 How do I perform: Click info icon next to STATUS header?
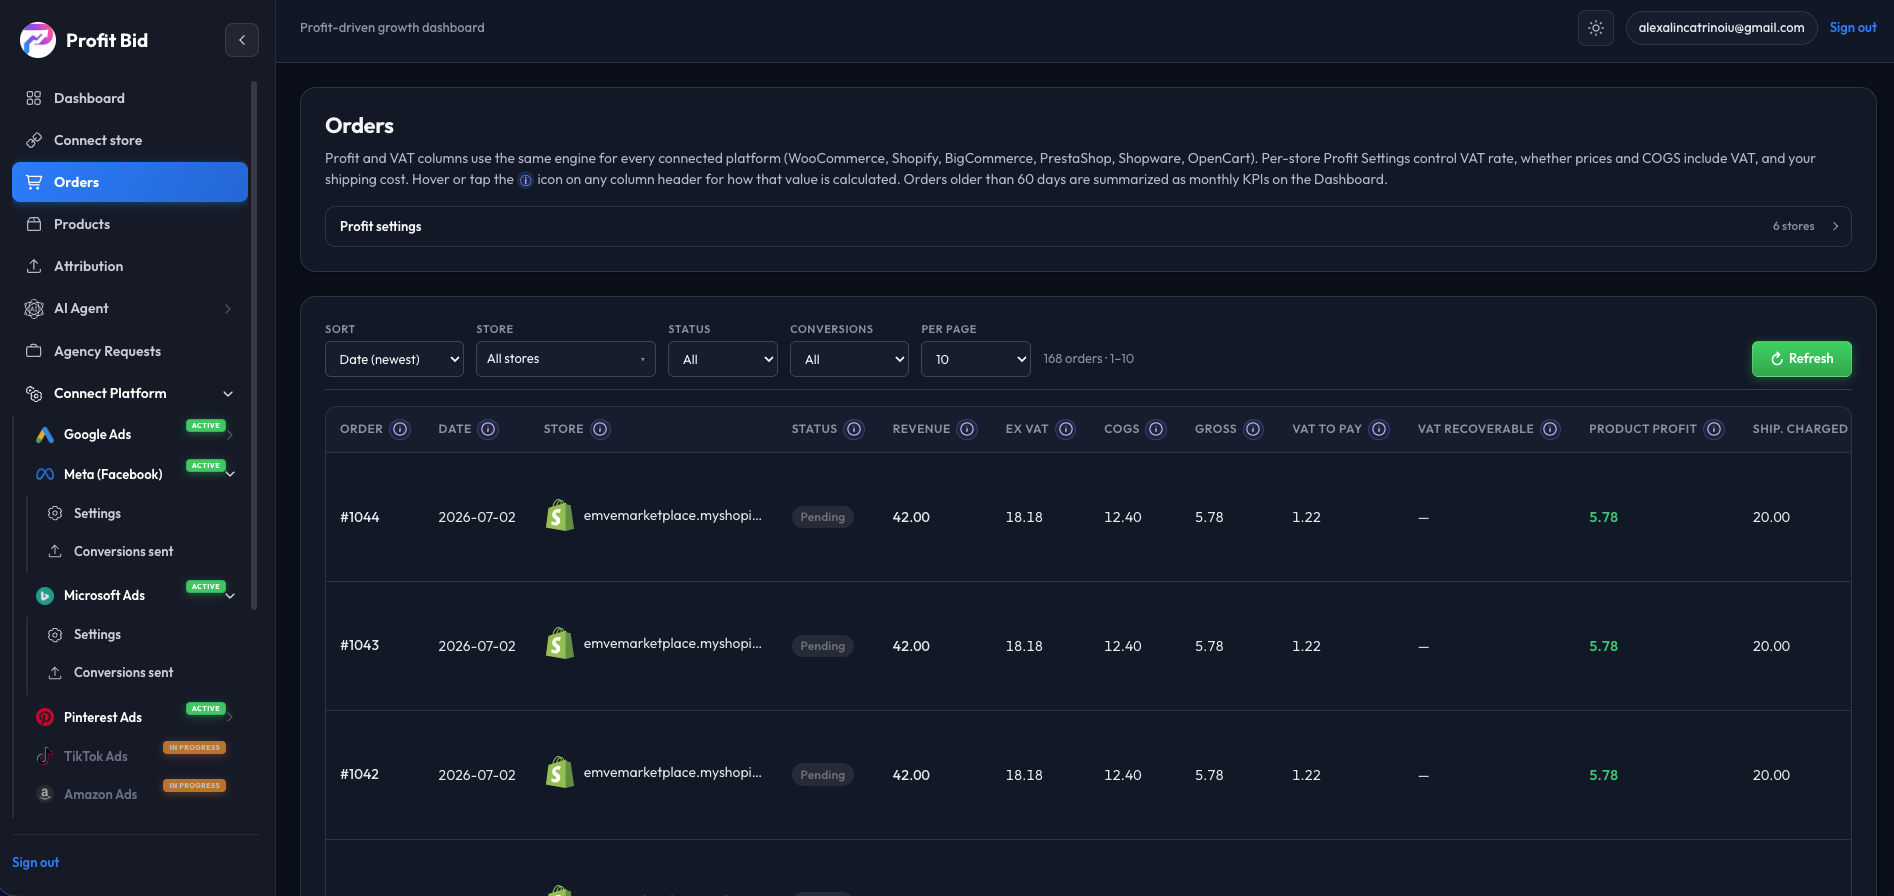tap(854, 429)
